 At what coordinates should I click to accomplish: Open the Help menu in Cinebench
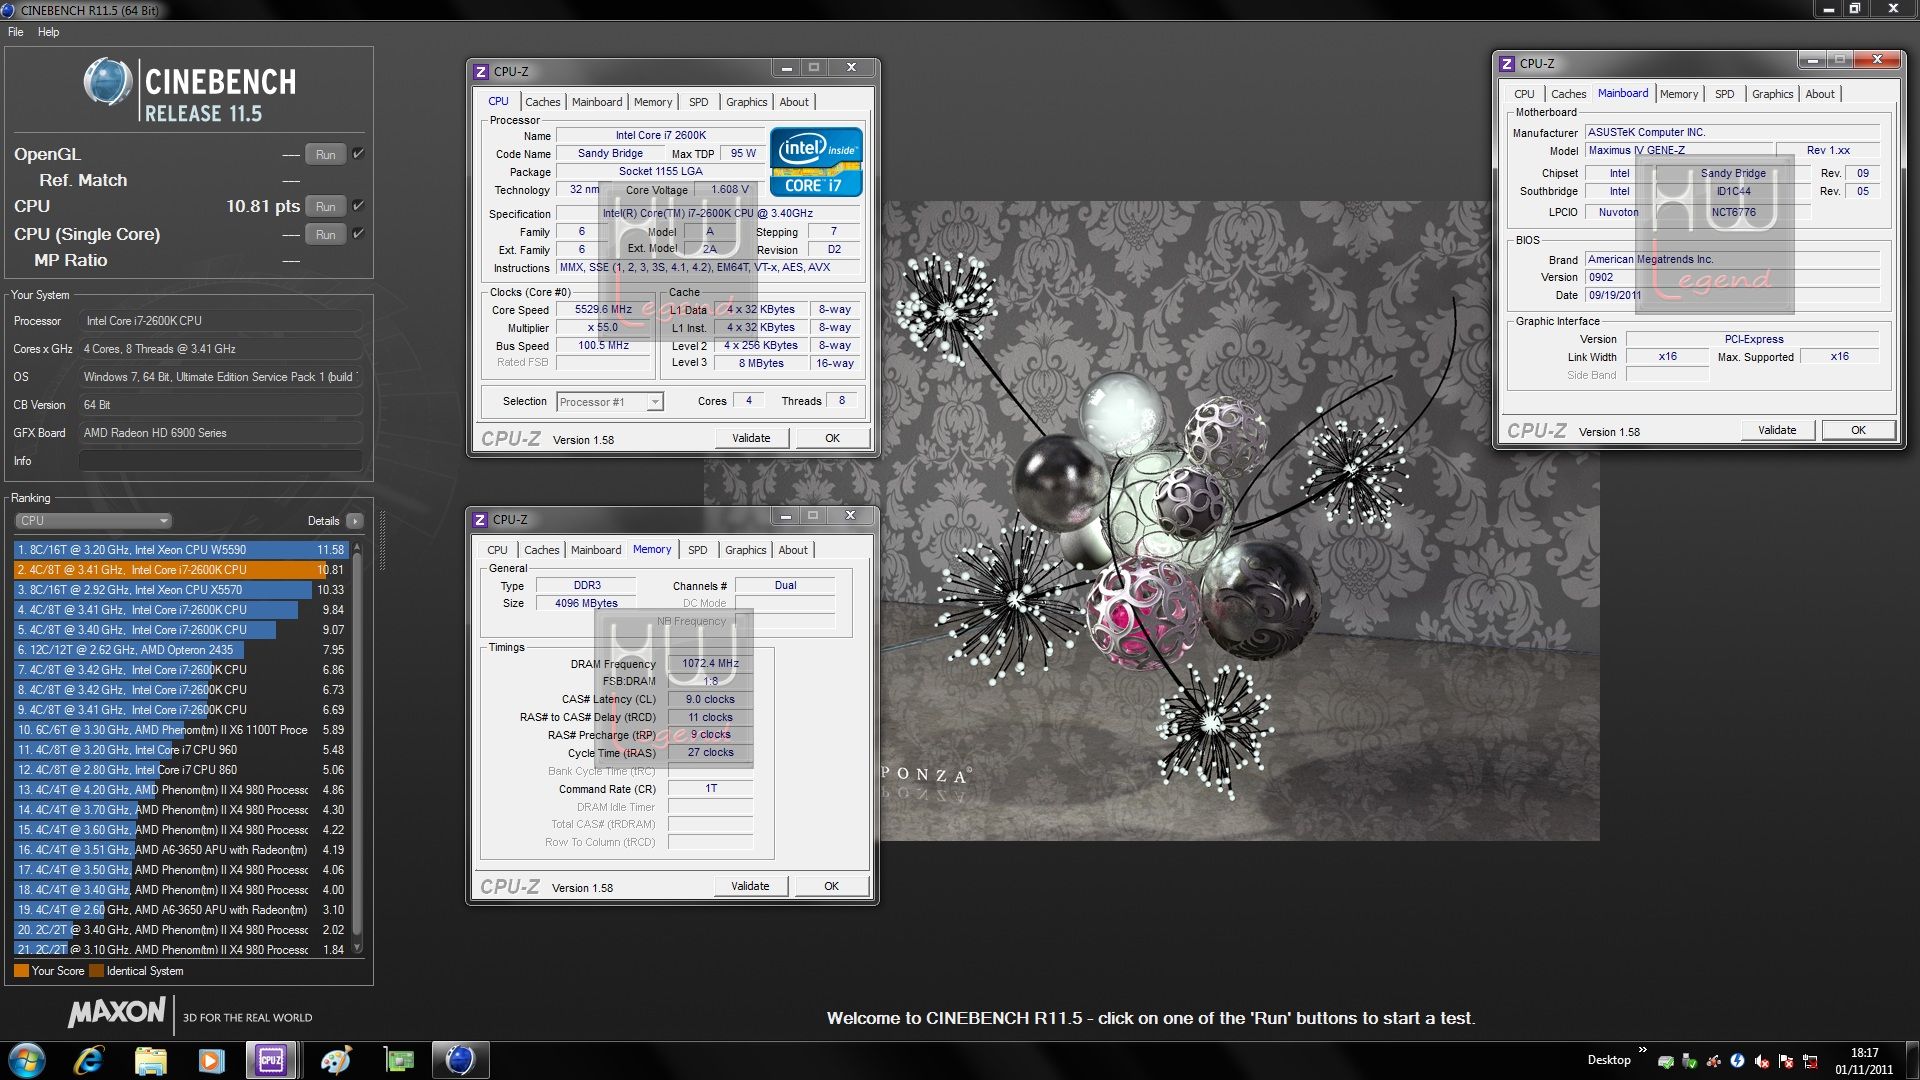(x=49, y=32)
